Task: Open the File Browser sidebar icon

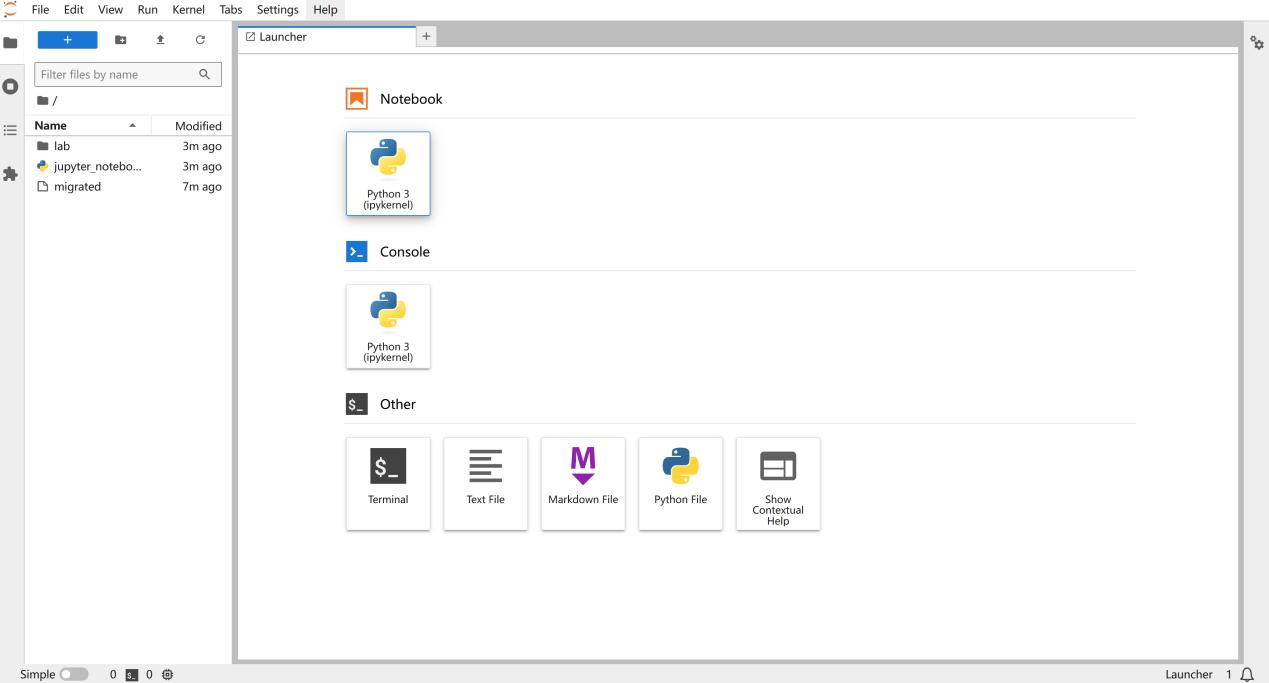Action: pos(11,43)
